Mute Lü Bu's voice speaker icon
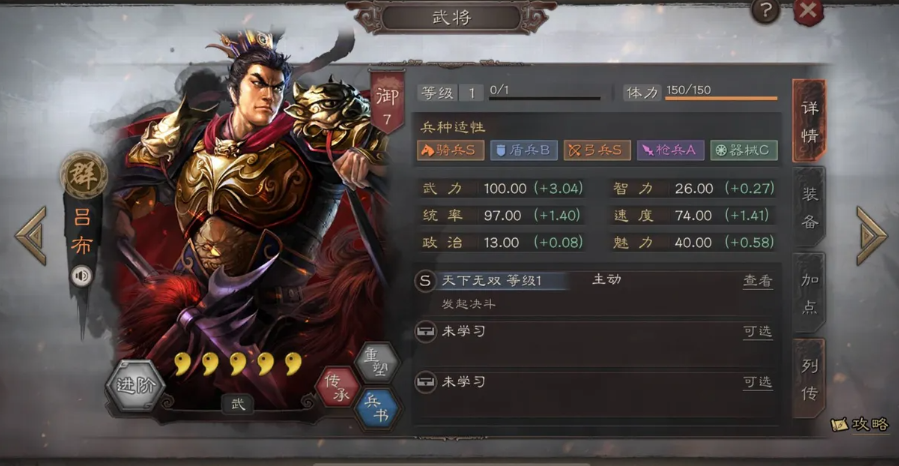Screen dimensions: 899x466 pyautogui.click(x=81, y=276)
